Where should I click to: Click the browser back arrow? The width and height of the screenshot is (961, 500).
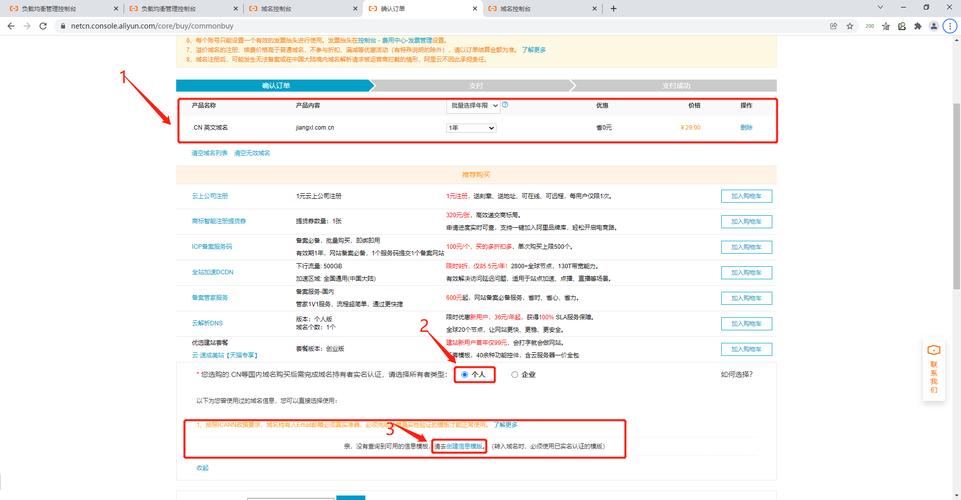[10, 26]
